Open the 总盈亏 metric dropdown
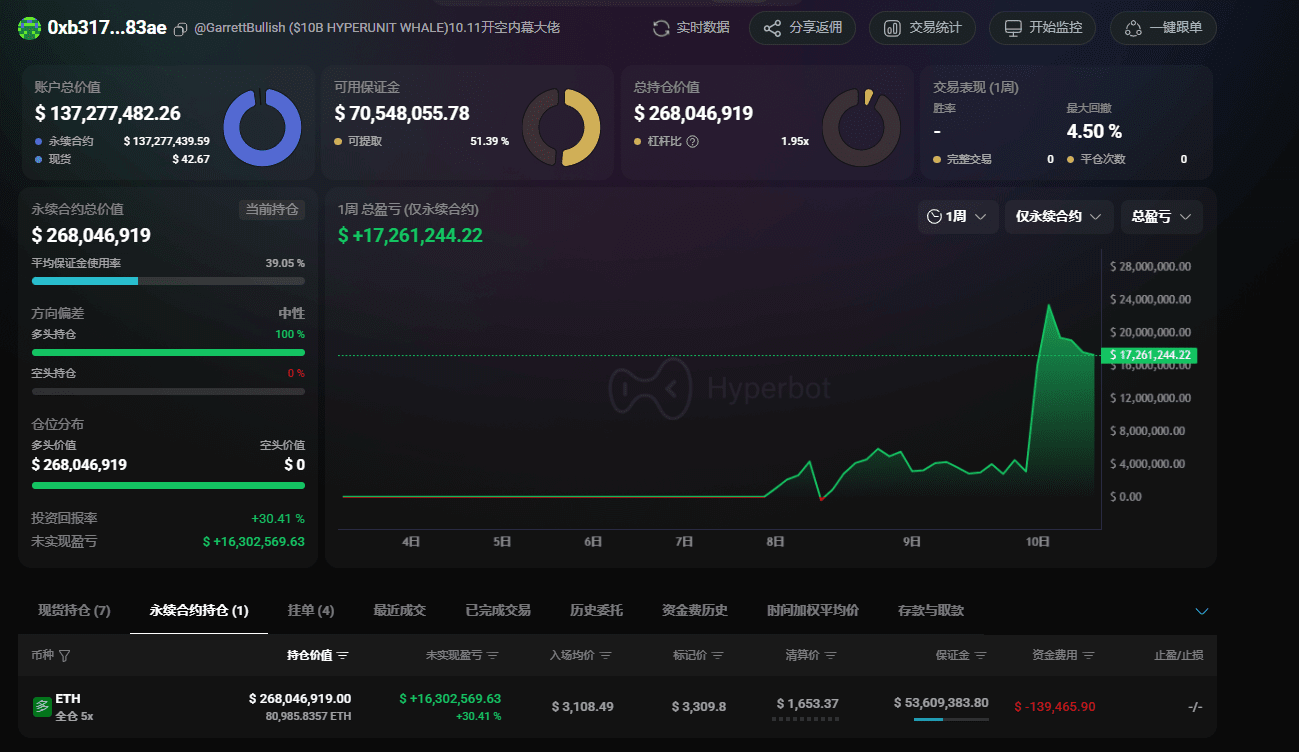 click(x=1161, y=217)
